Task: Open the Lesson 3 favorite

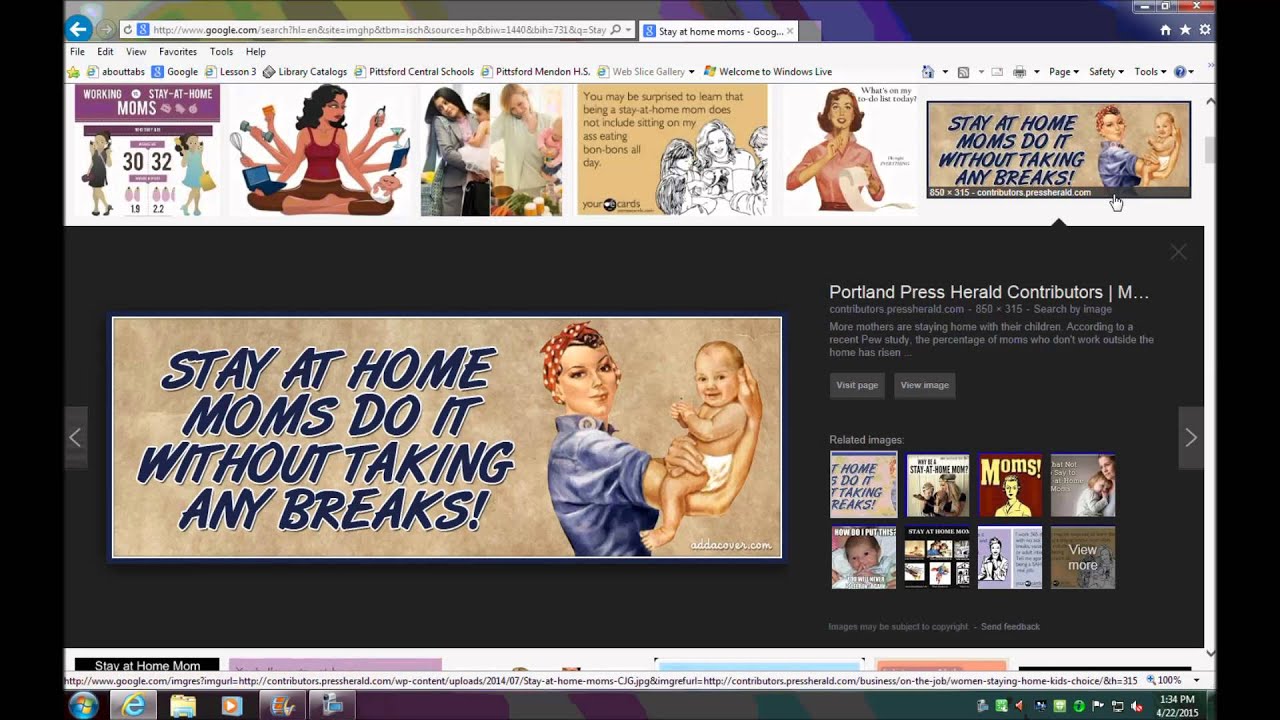Action: (x=230, y=72)
